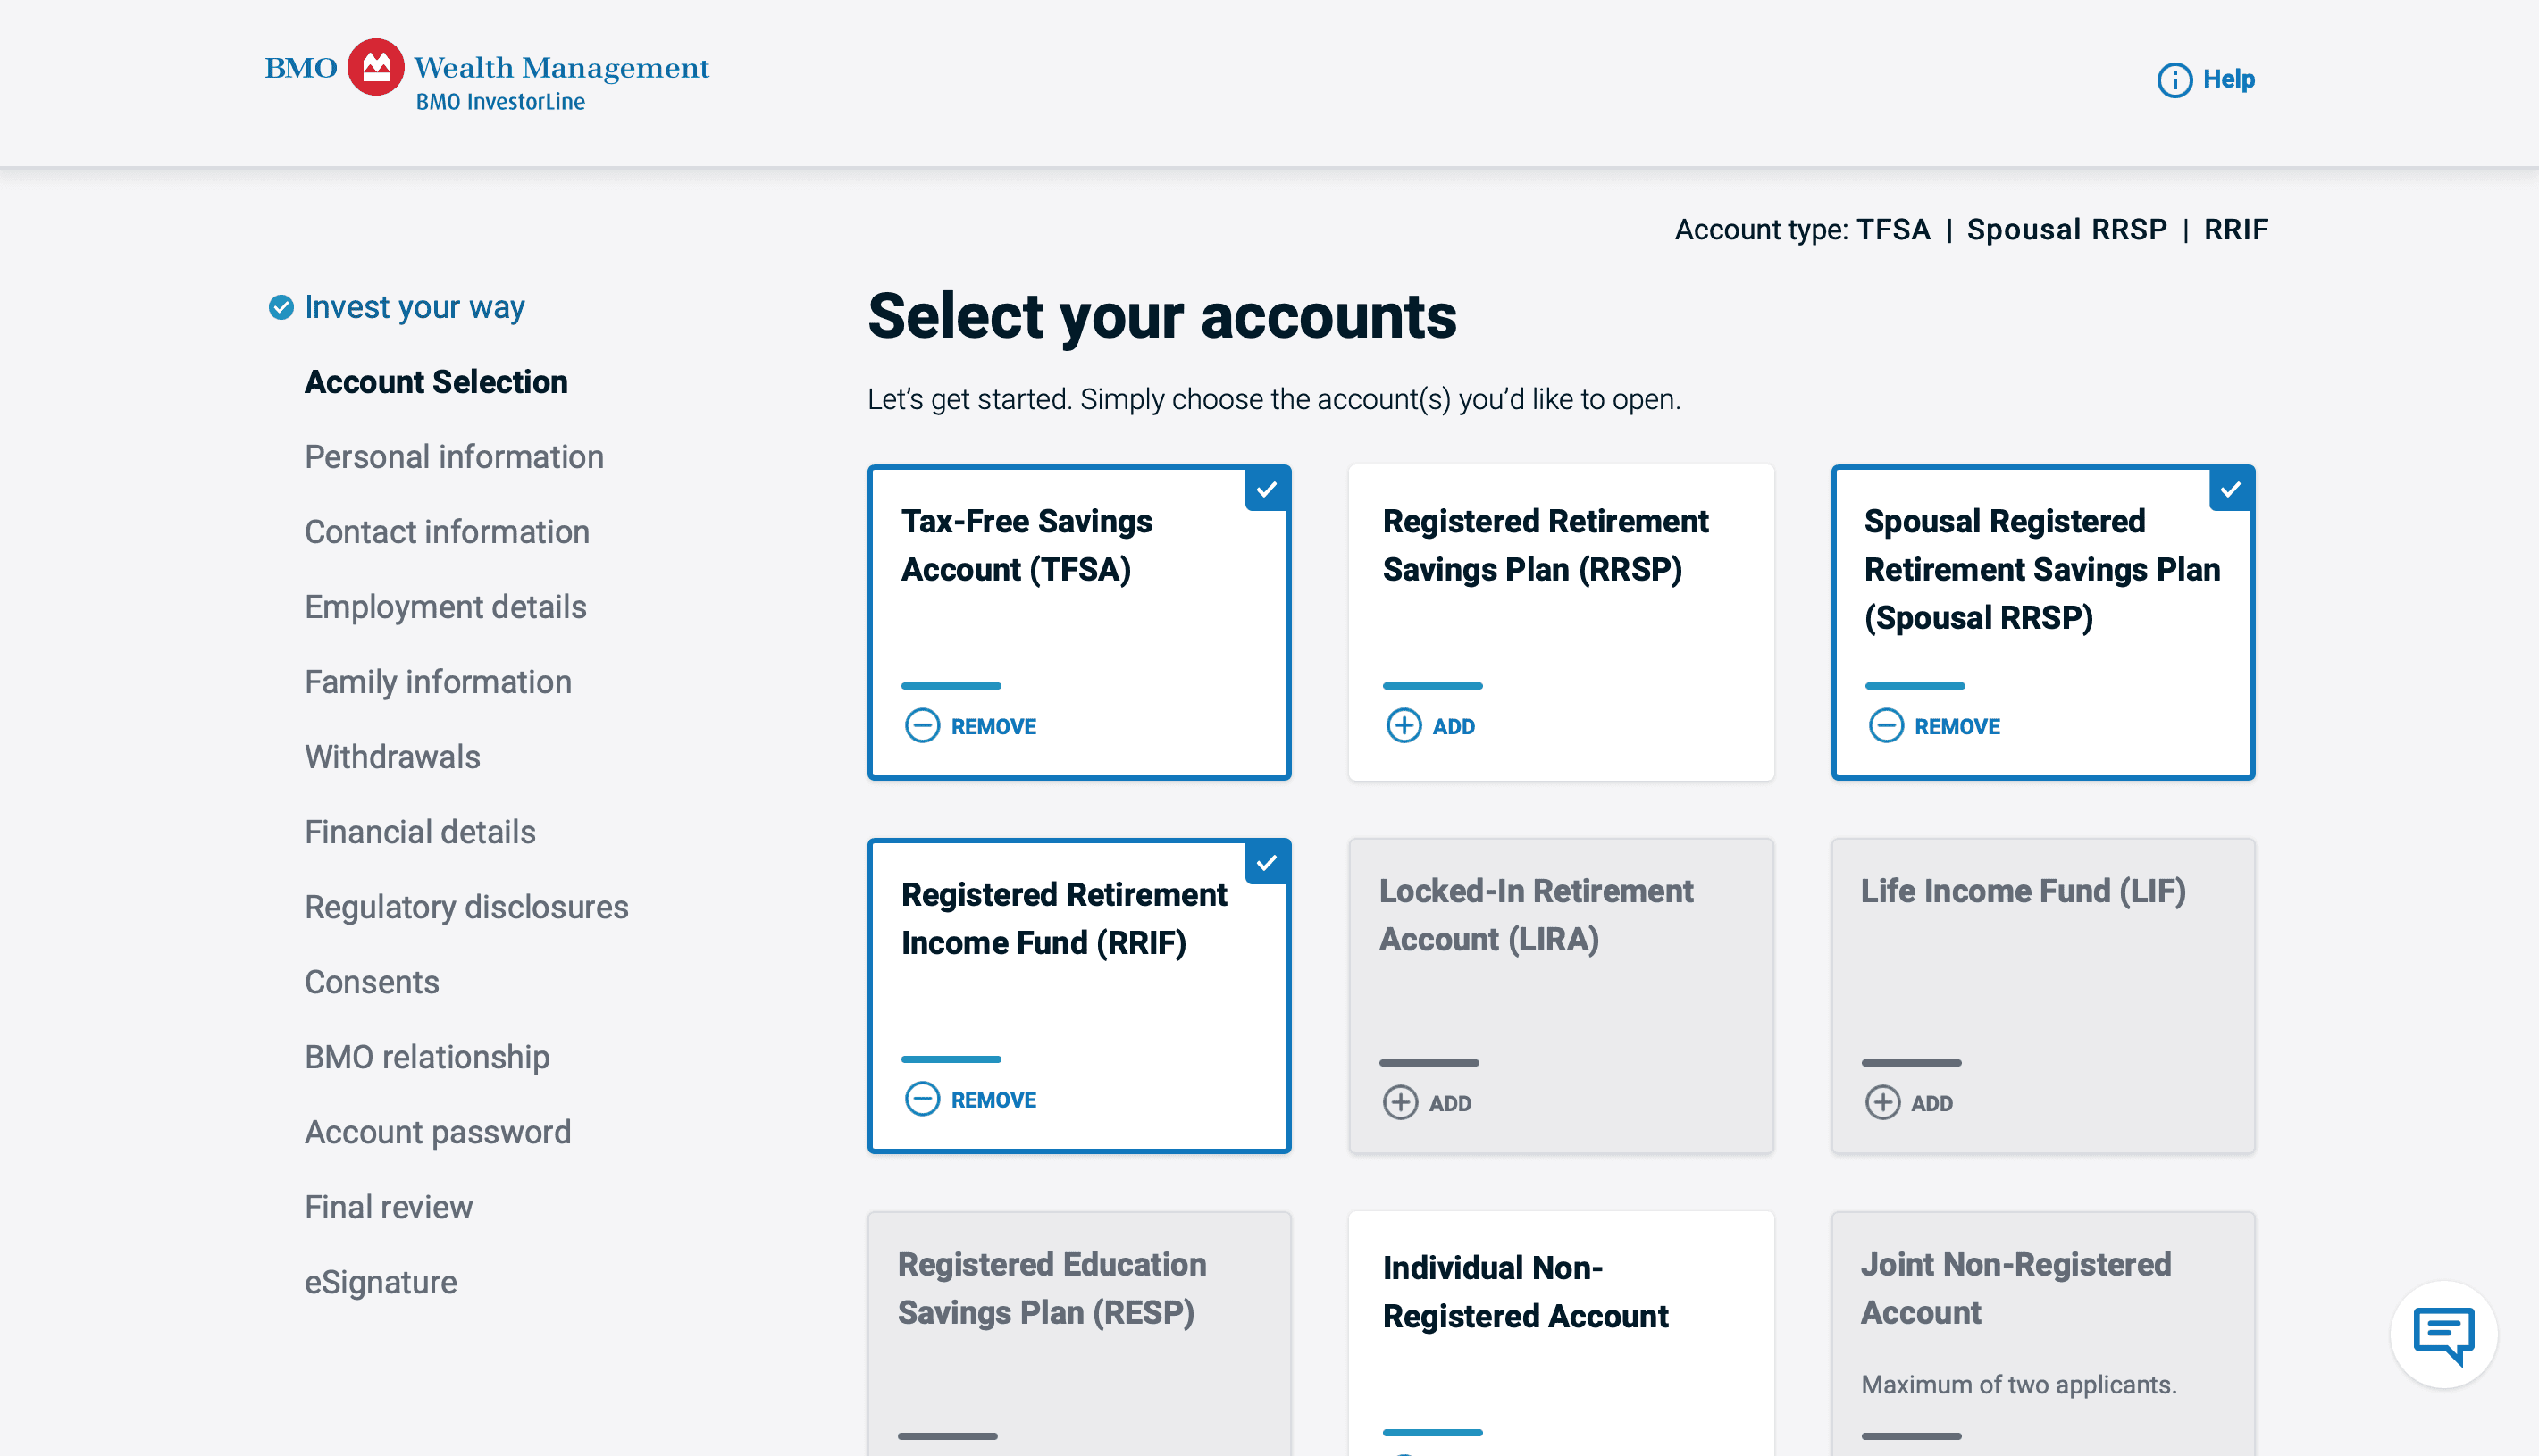
Task: Uncheck the RRIF card checkmark
Action: click(1267, 863)
